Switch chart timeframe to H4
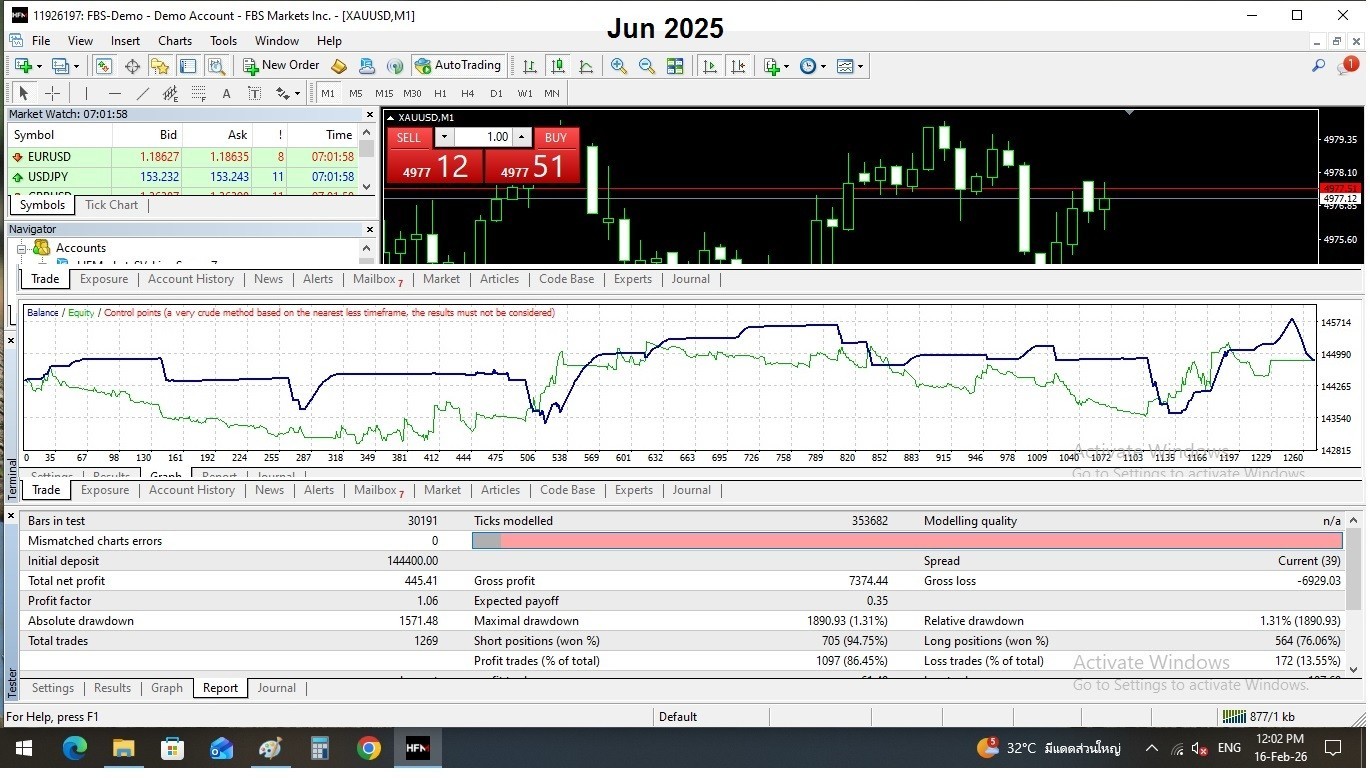 coord(467,93)
